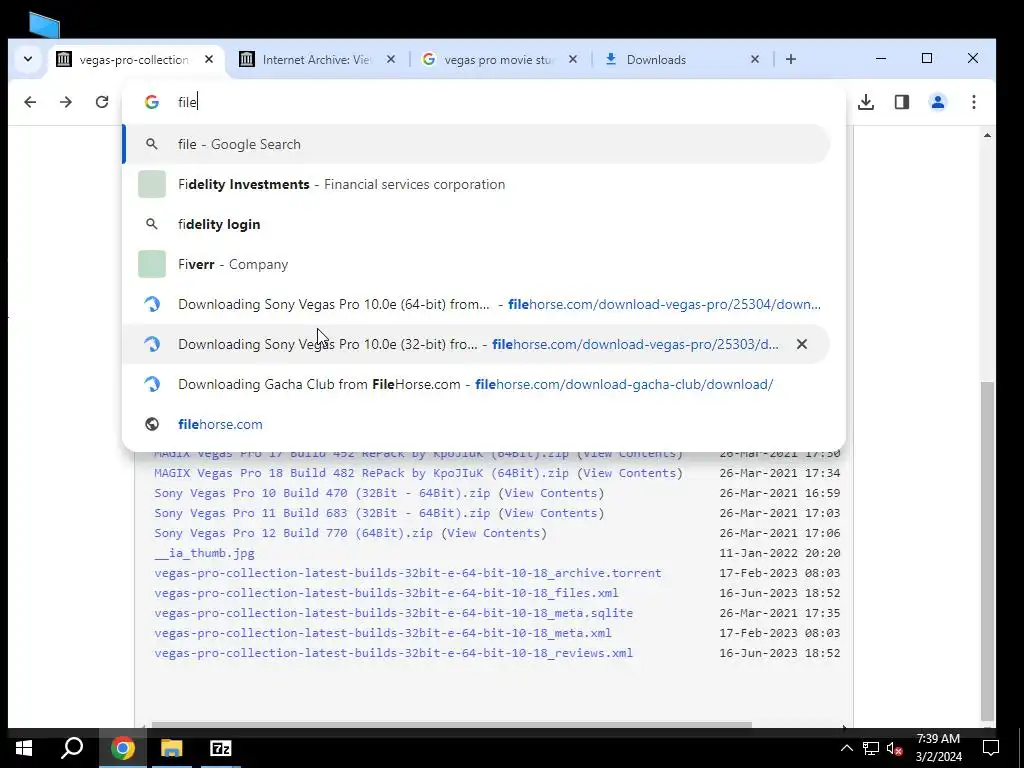Open Downloading Gacha Club filehorse suggestion
This screenshot has height=768, width=1024.
[477, 384]
